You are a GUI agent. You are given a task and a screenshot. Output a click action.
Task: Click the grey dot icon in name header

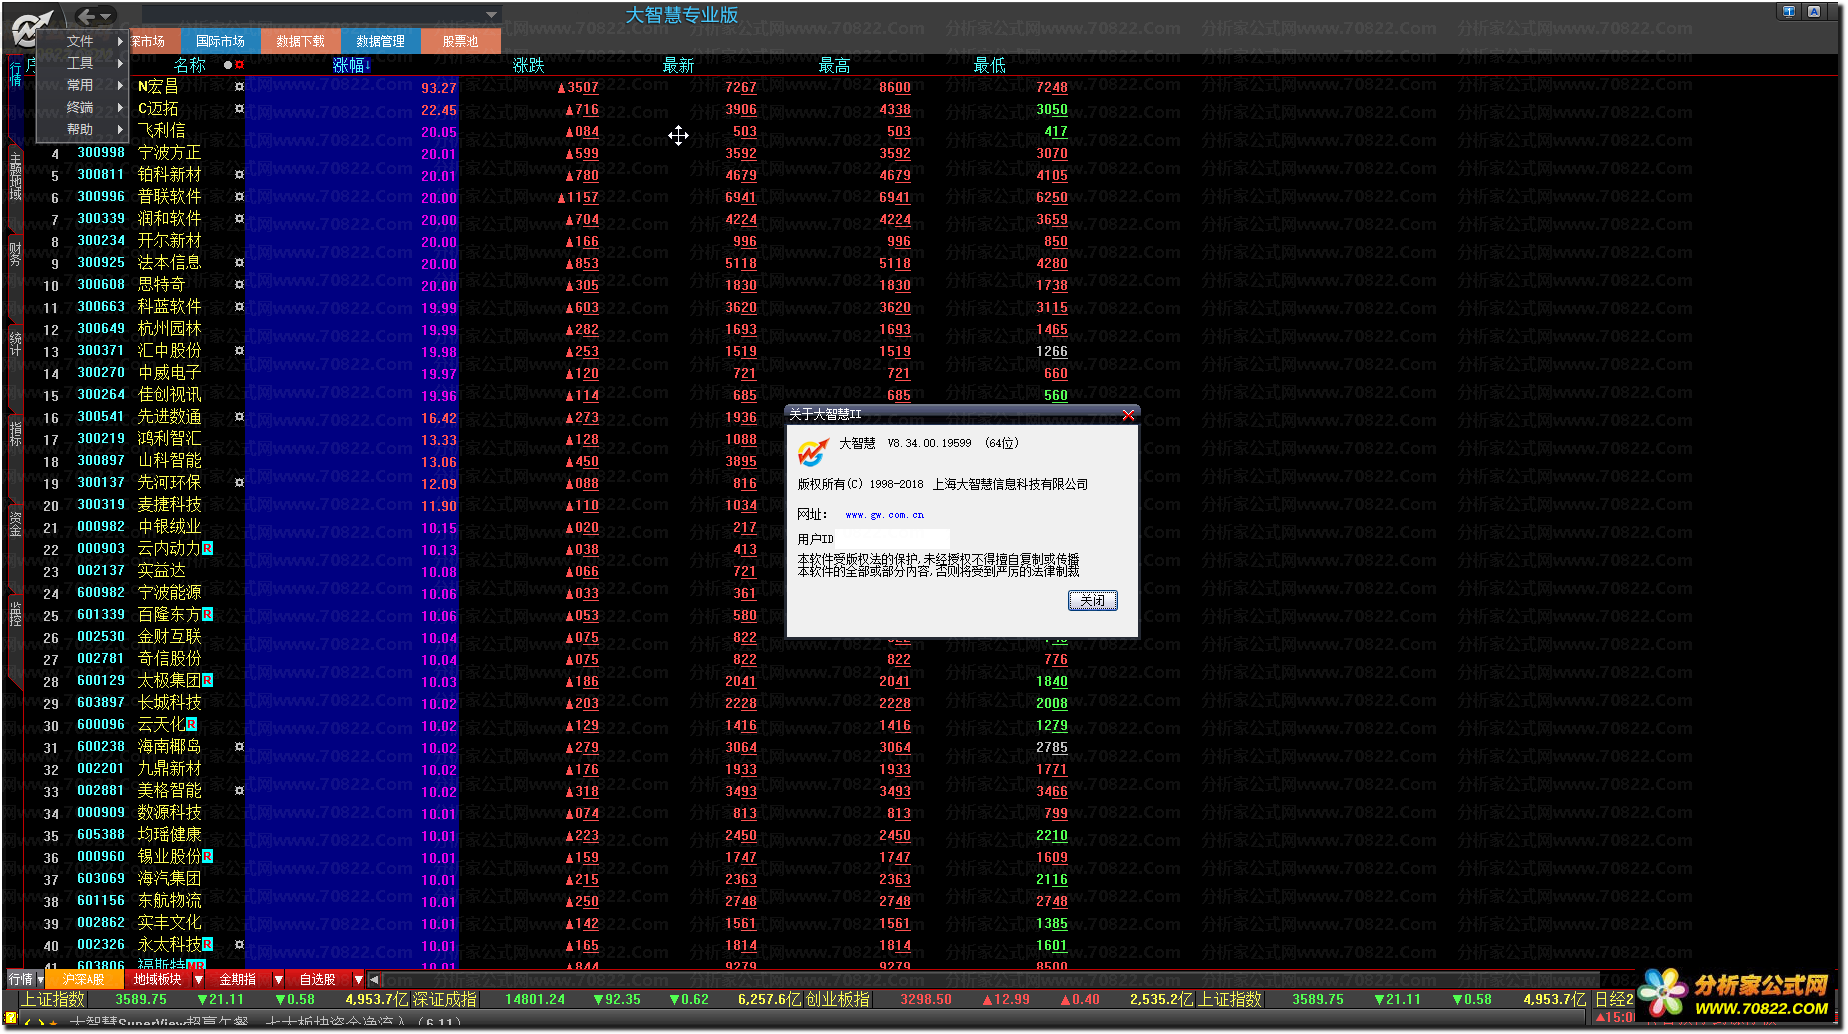tap(228, 65)
